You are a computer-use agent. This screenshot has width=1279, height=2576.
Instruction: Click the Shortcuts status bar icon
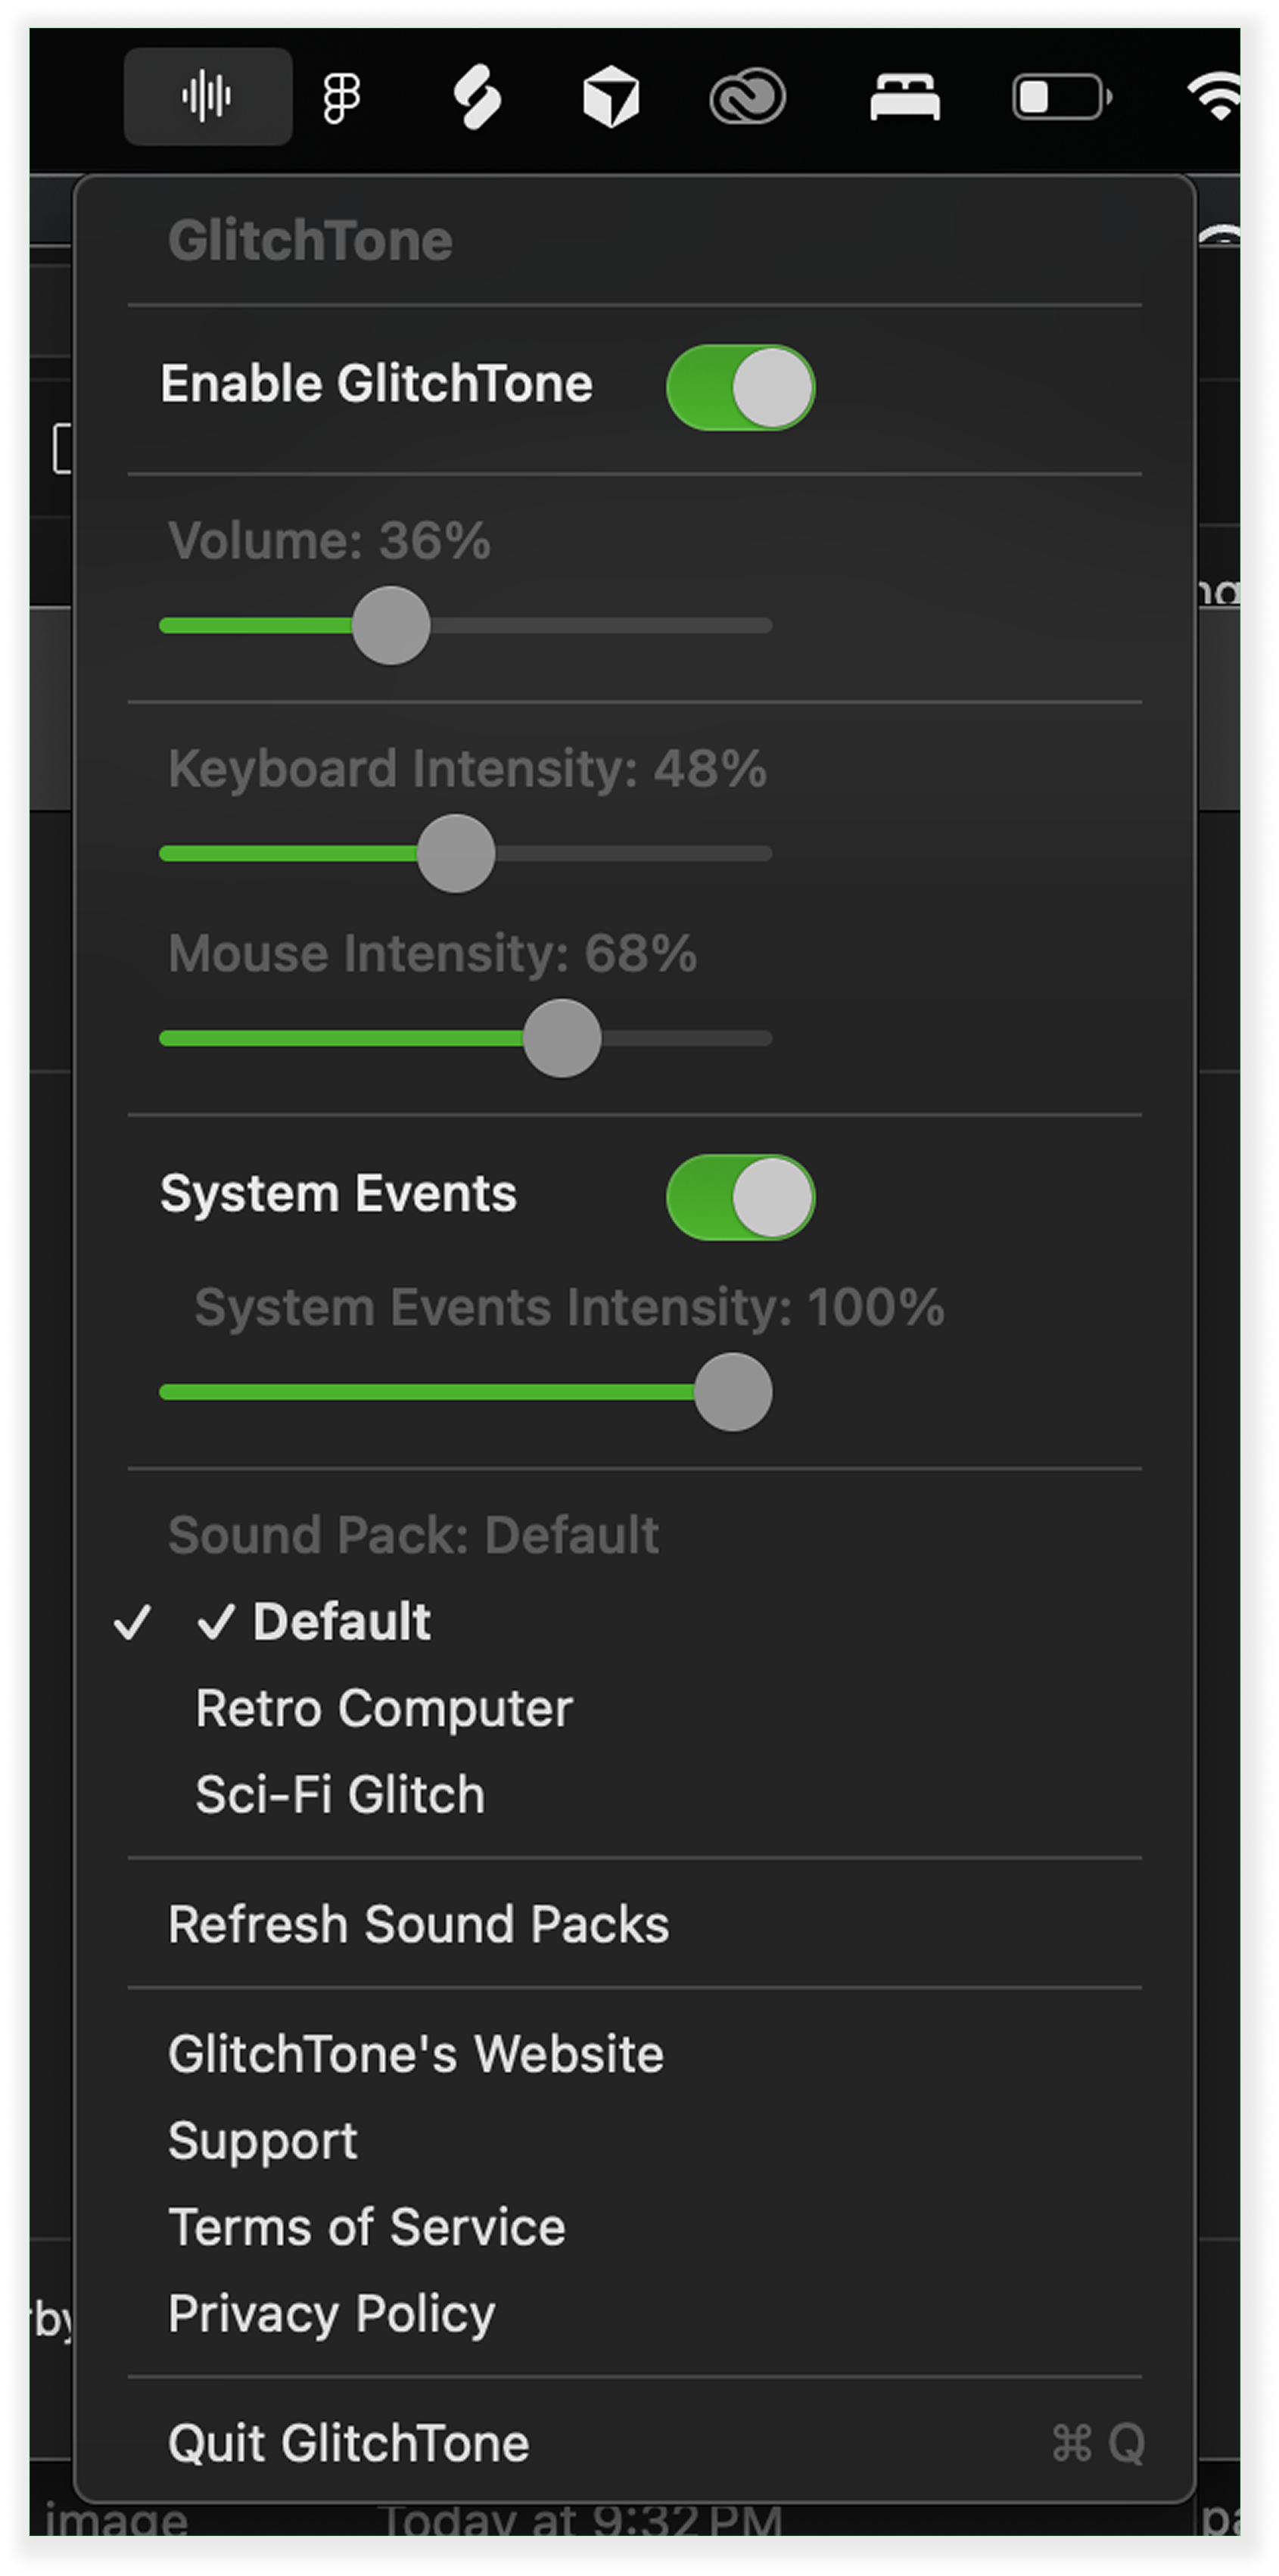click(476, 95)
